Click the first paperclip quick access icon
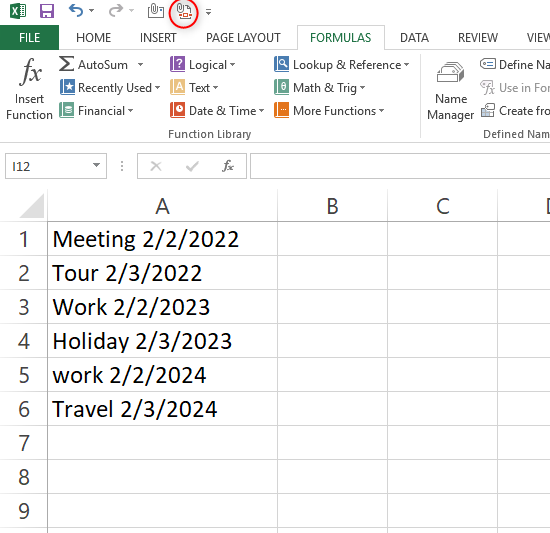 click(155, 11)
